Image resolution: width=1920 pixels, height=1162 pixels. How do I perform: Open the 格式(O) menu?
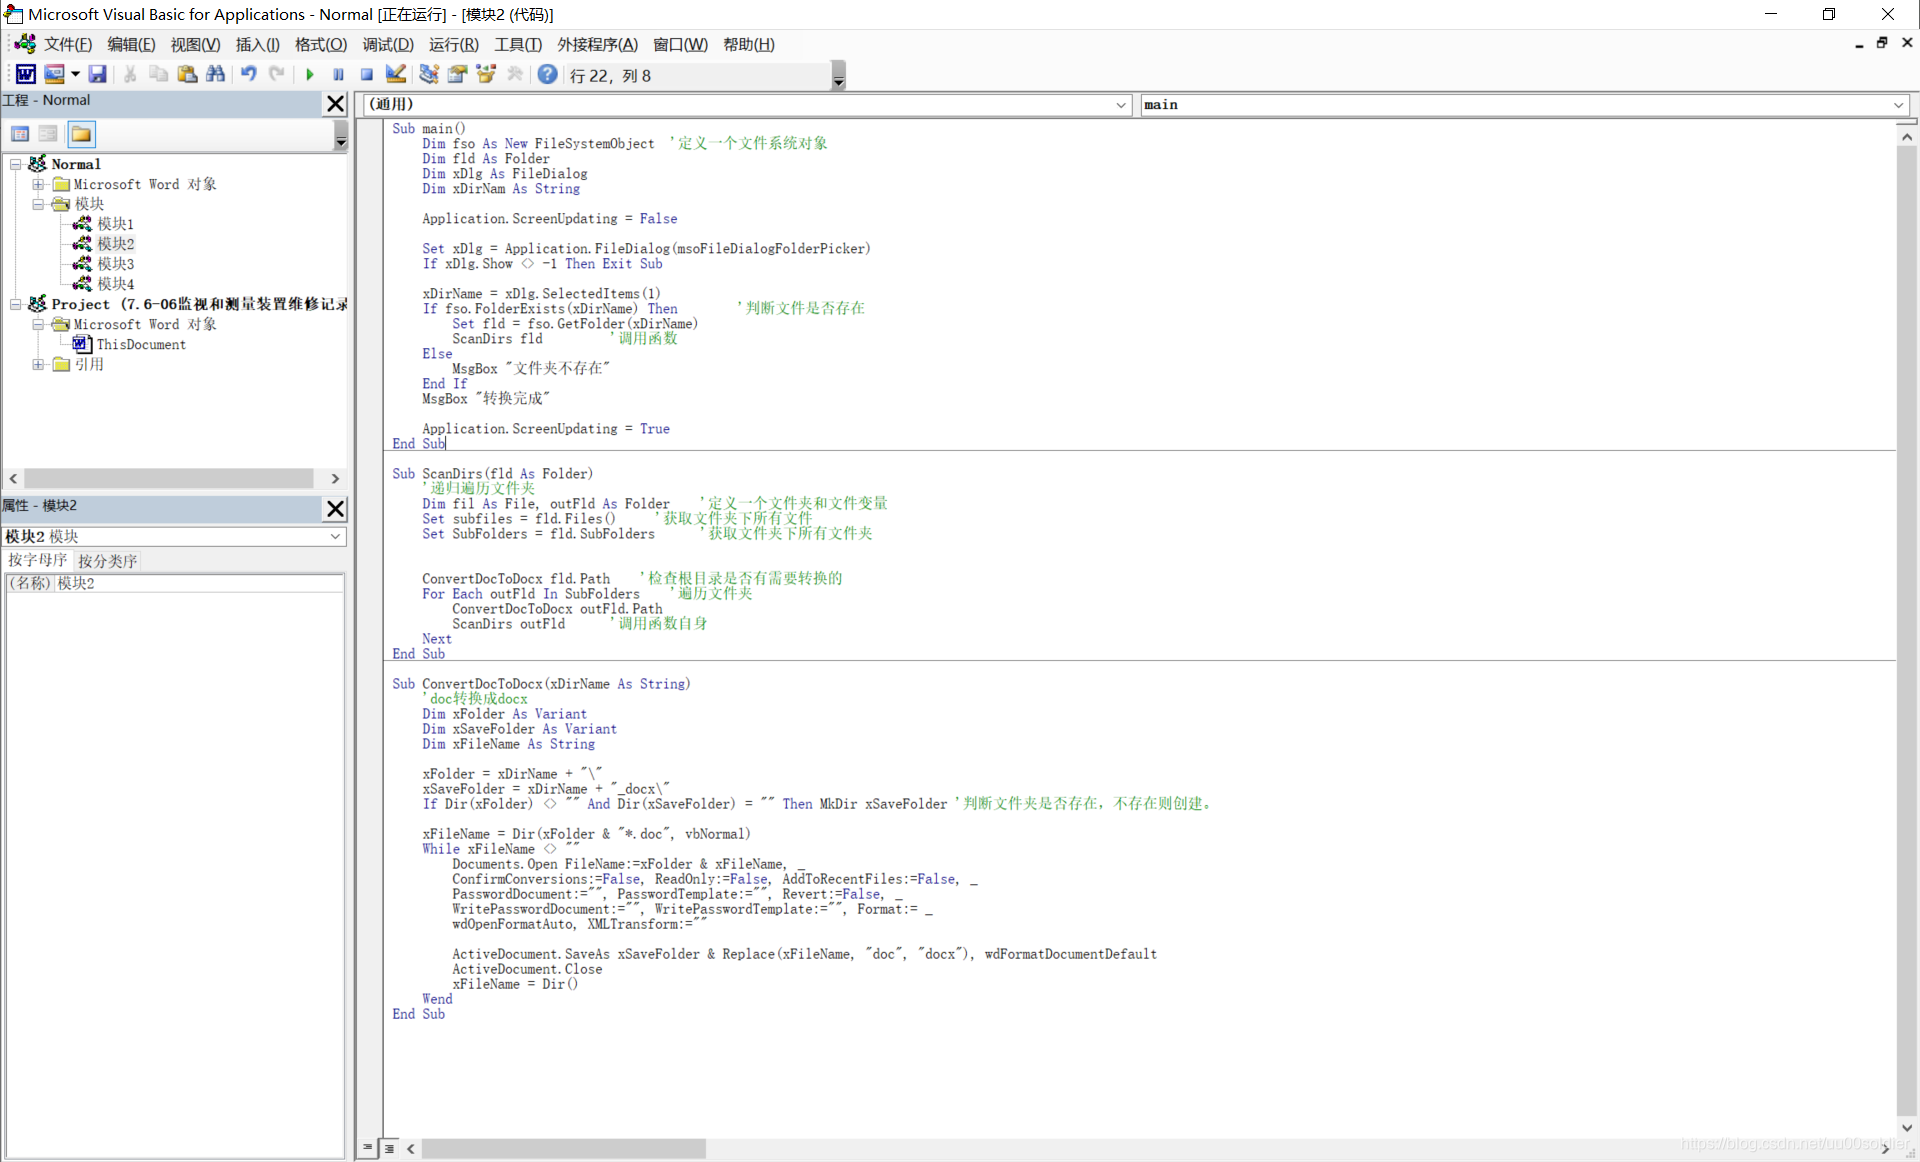click(321, 45)
